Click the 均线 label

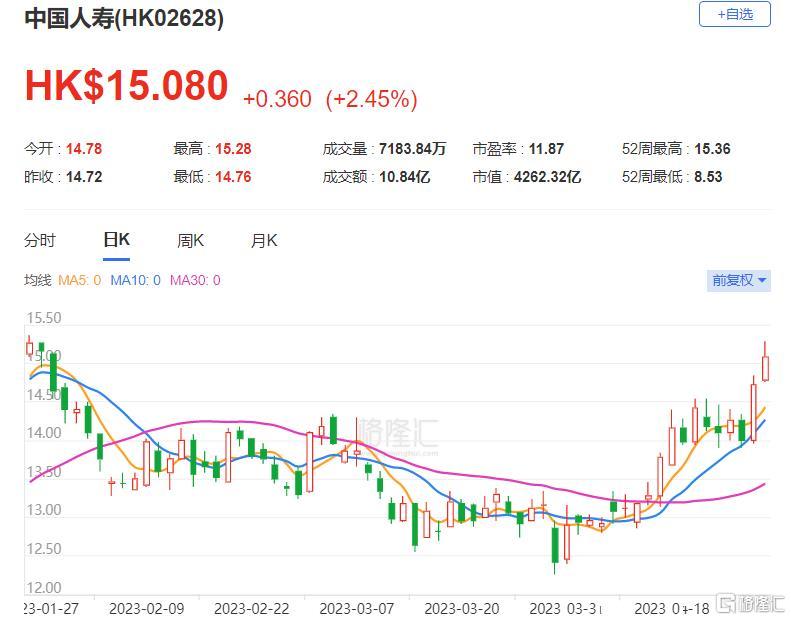[x=38, y=280]
